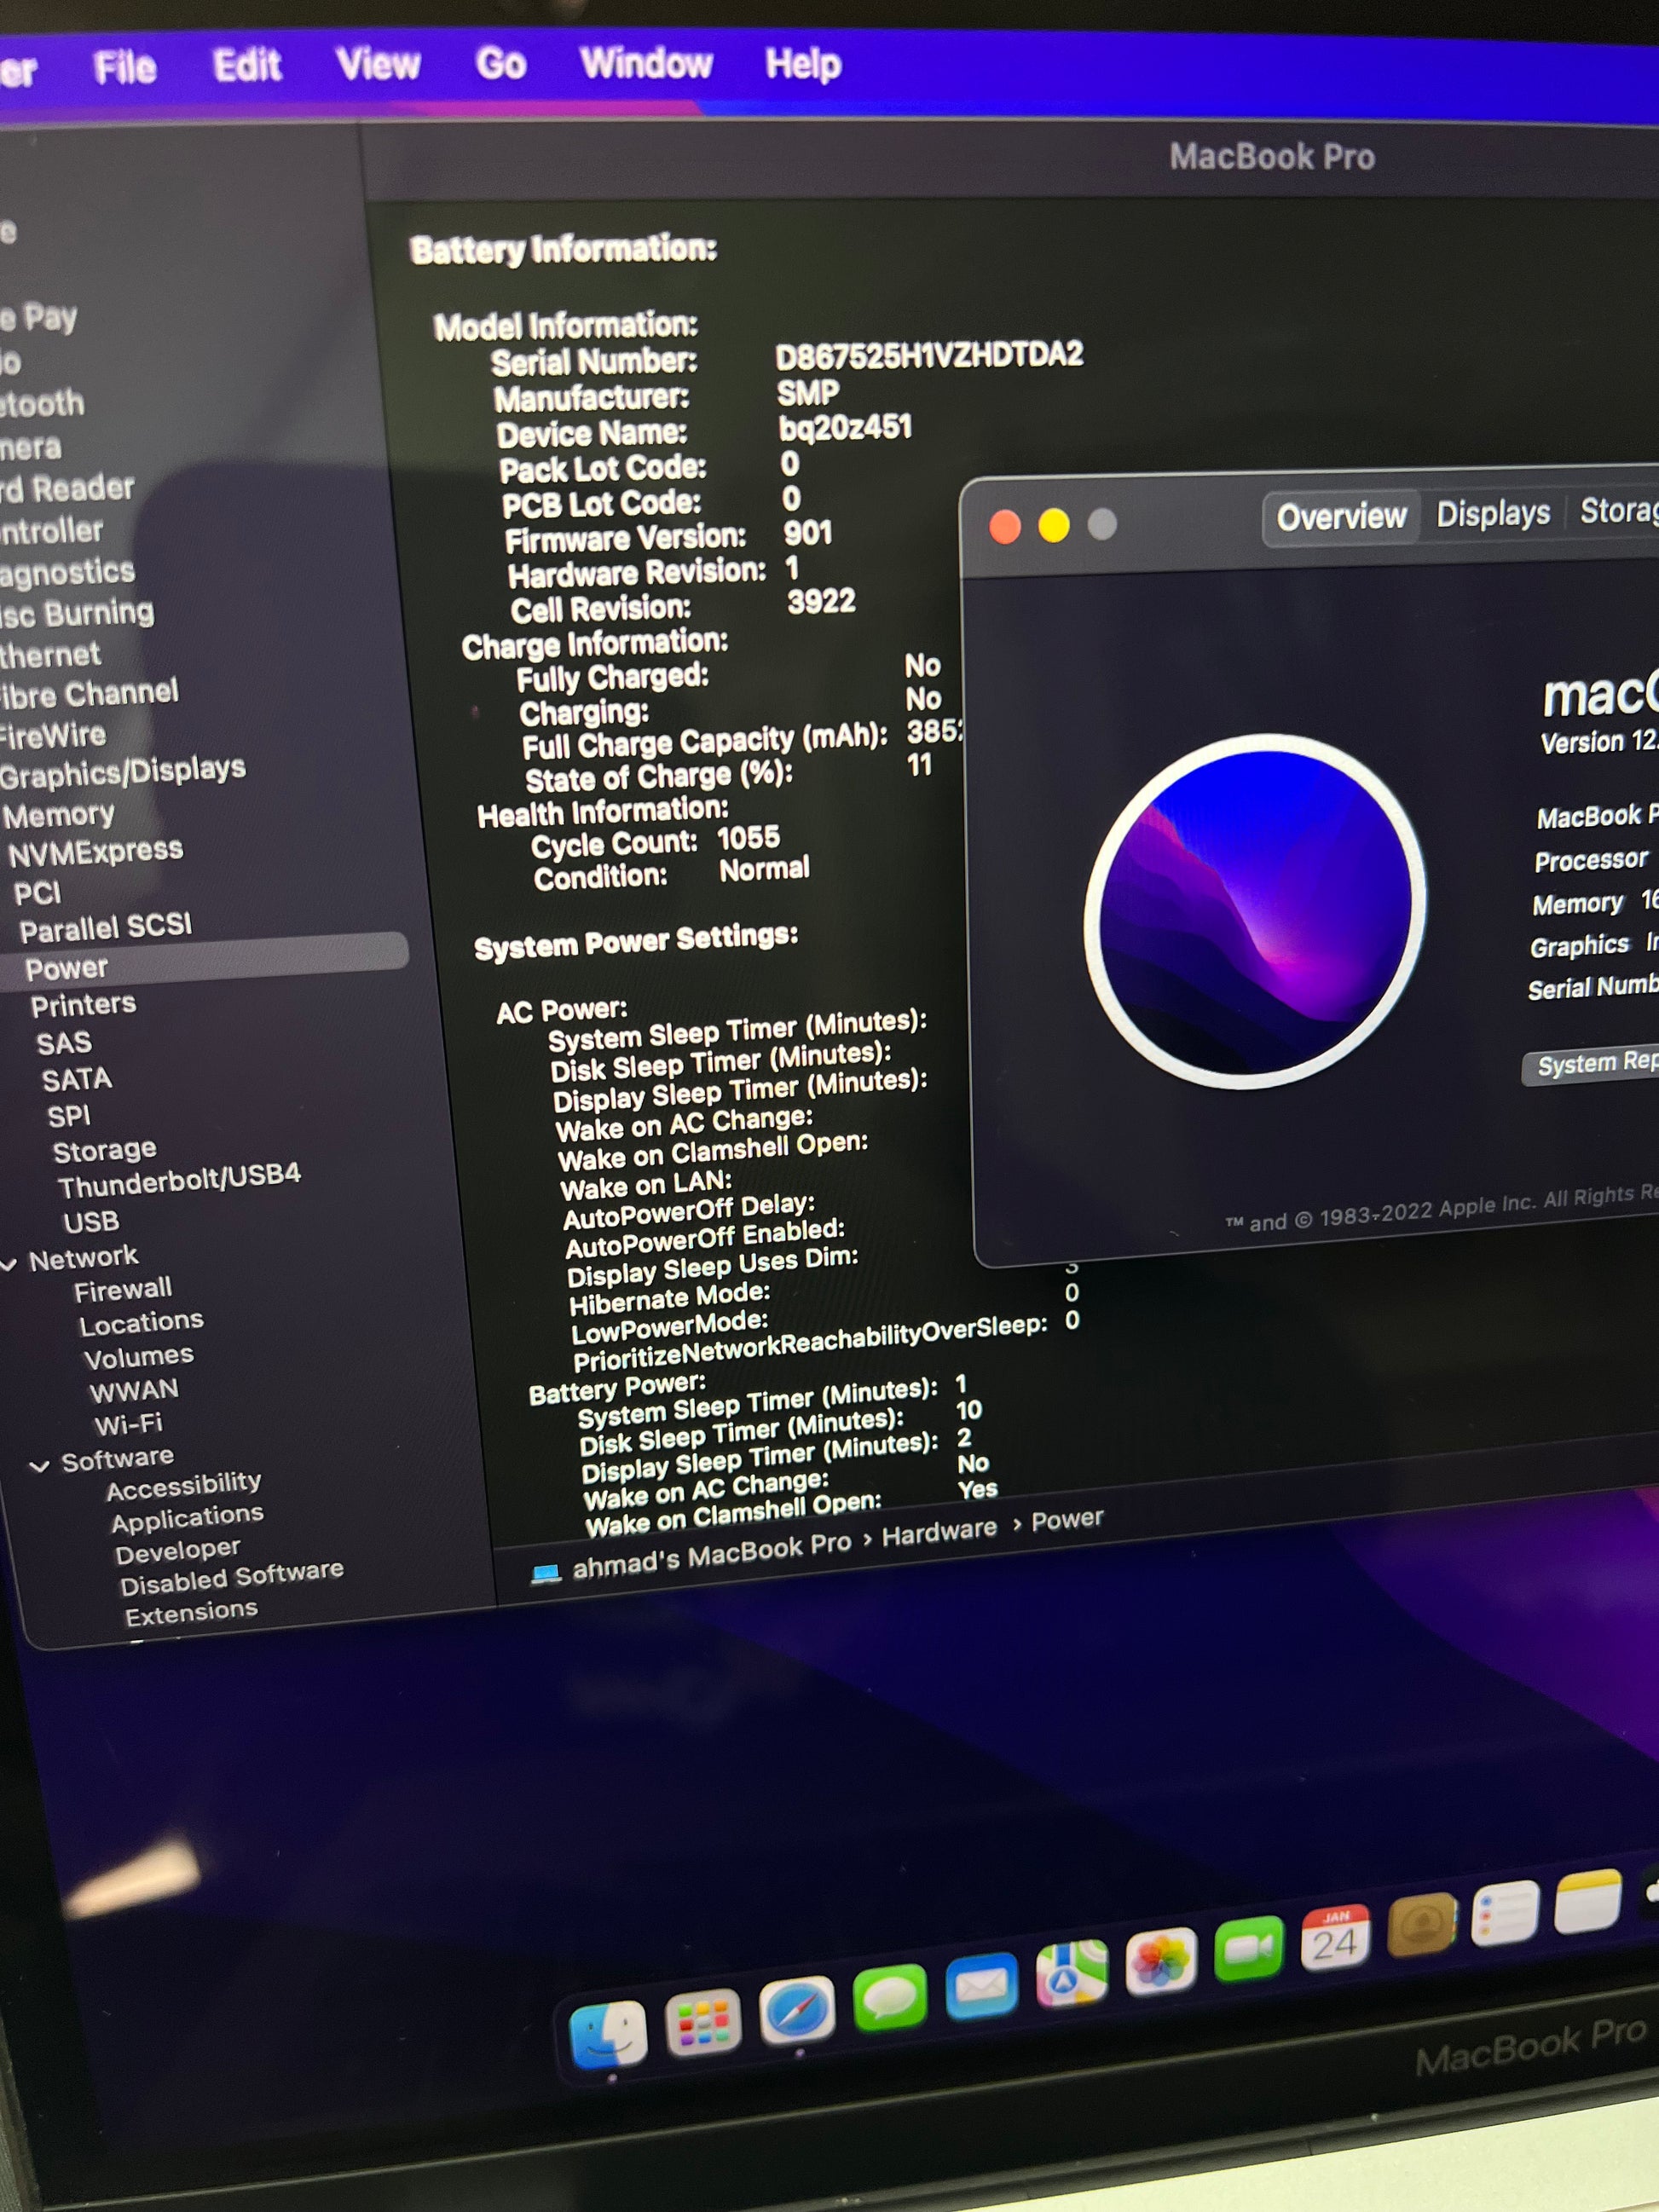
Task: Open the Help menu
Action: 802,65
